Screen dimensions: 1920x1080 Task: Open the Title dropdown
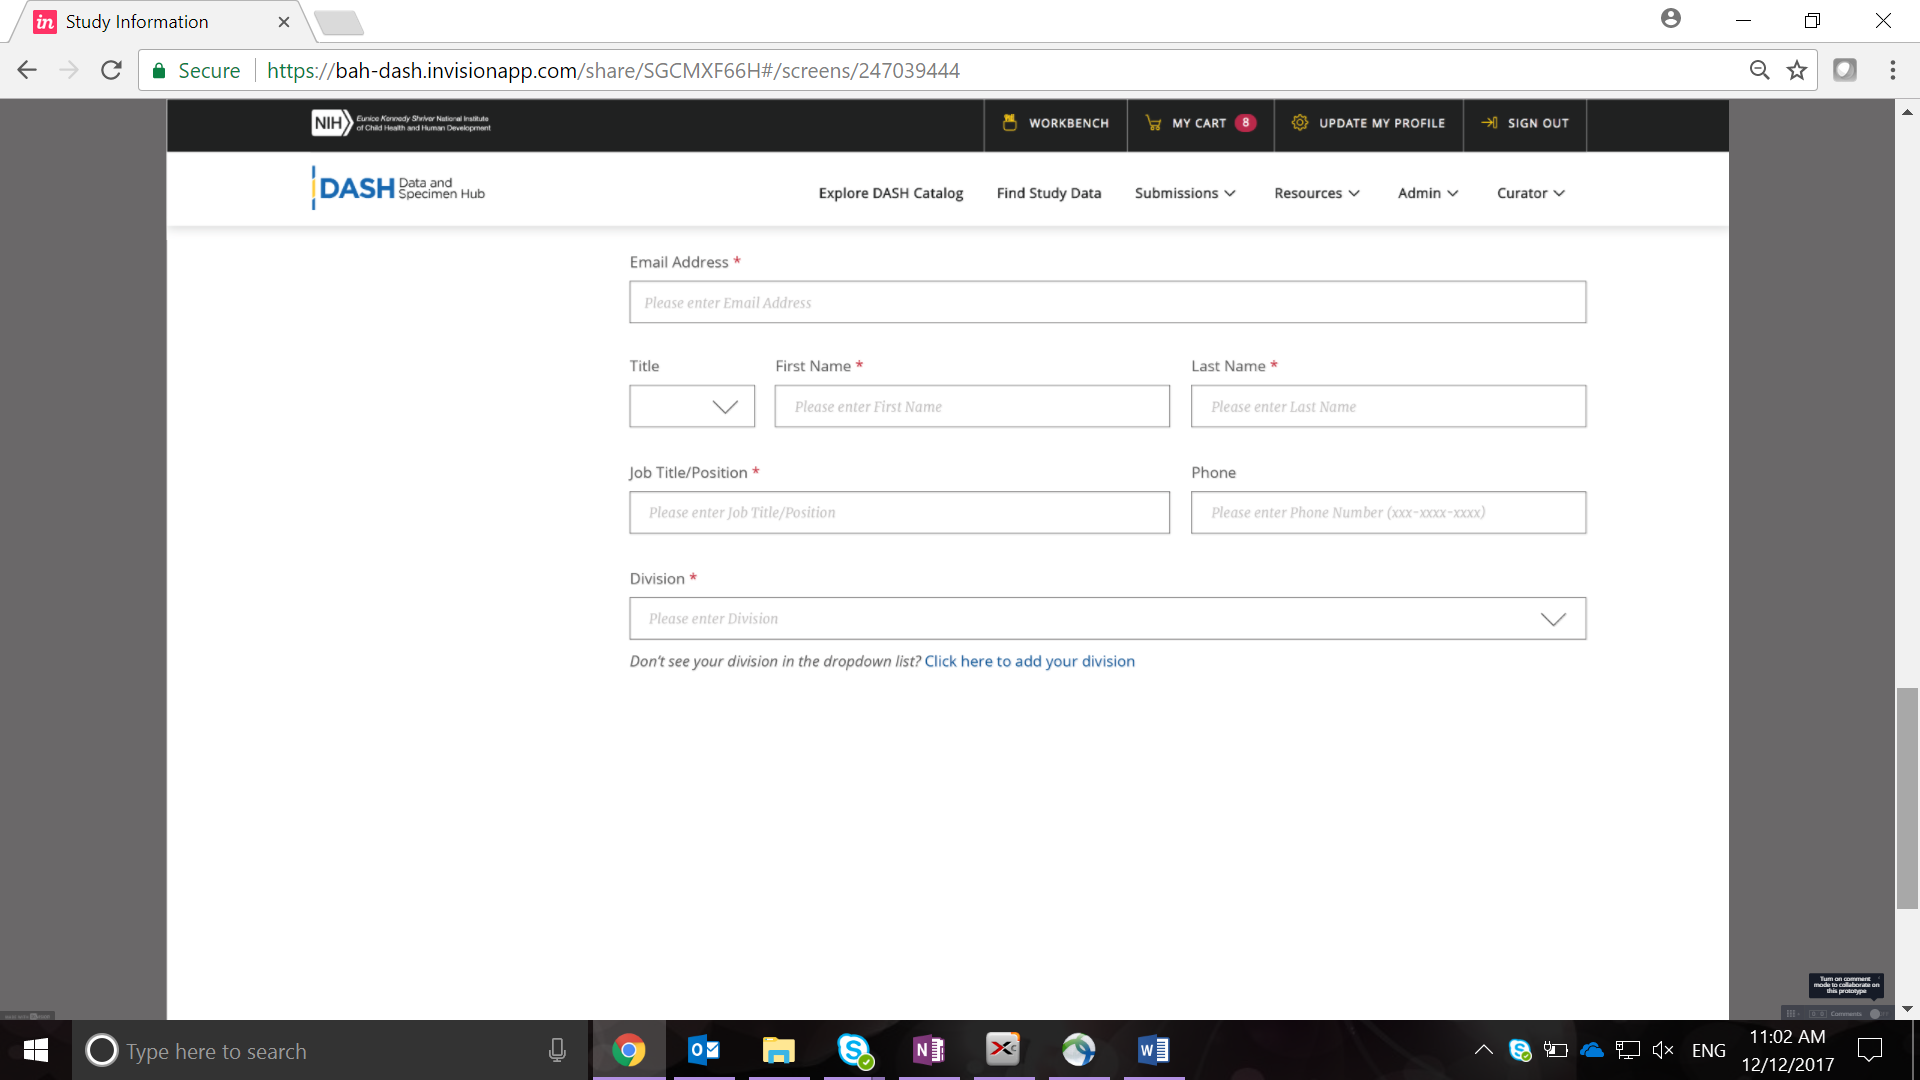pyautogui.click(x=692, y=407)
